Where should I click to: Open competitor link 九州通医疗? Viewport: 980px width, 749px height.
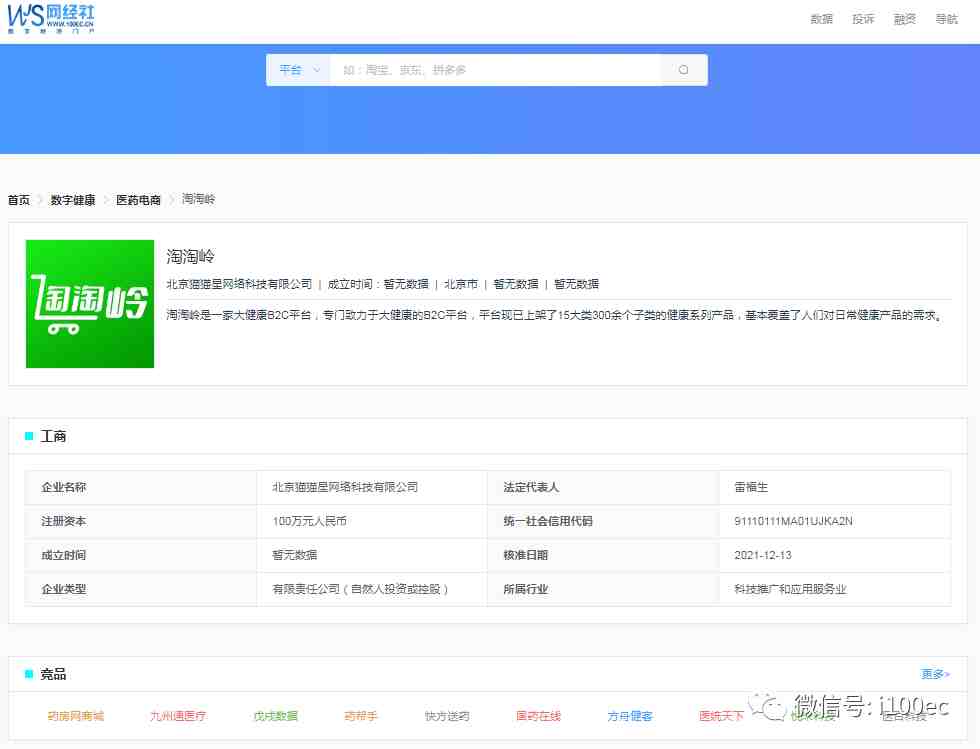point(178,716)
